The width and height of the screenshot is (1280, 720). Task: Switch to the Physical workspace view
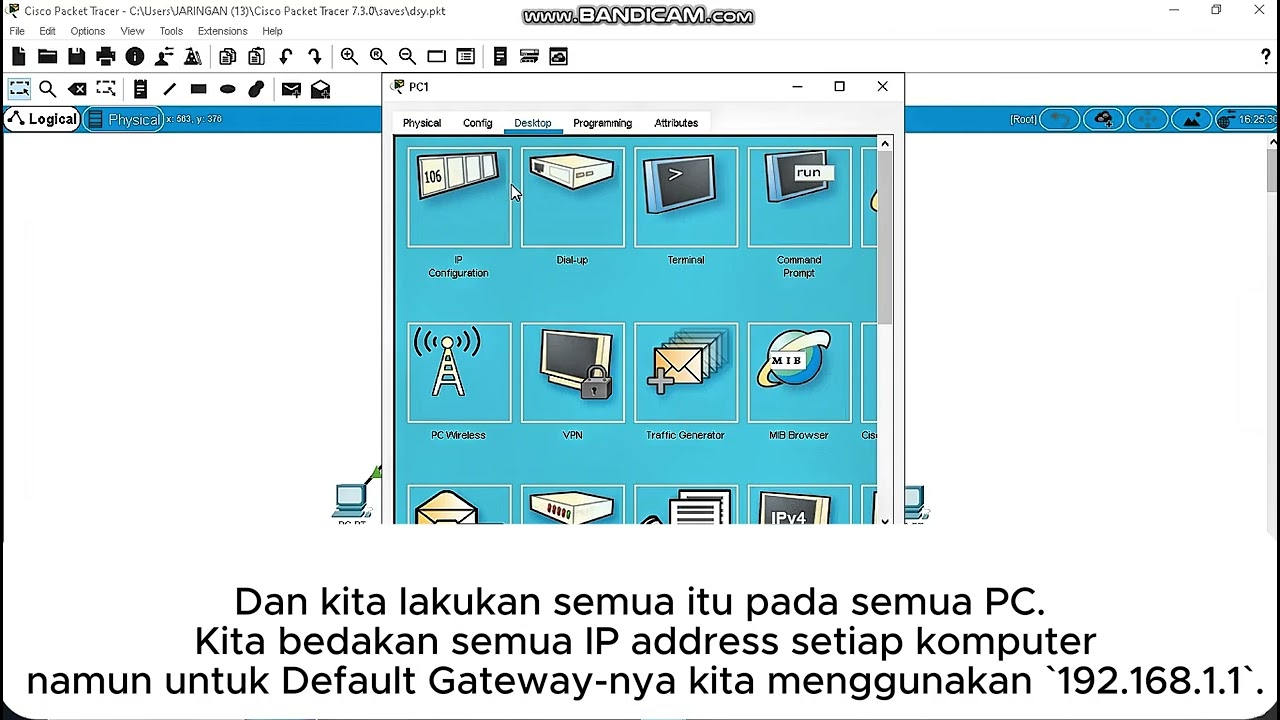[123, 119]
